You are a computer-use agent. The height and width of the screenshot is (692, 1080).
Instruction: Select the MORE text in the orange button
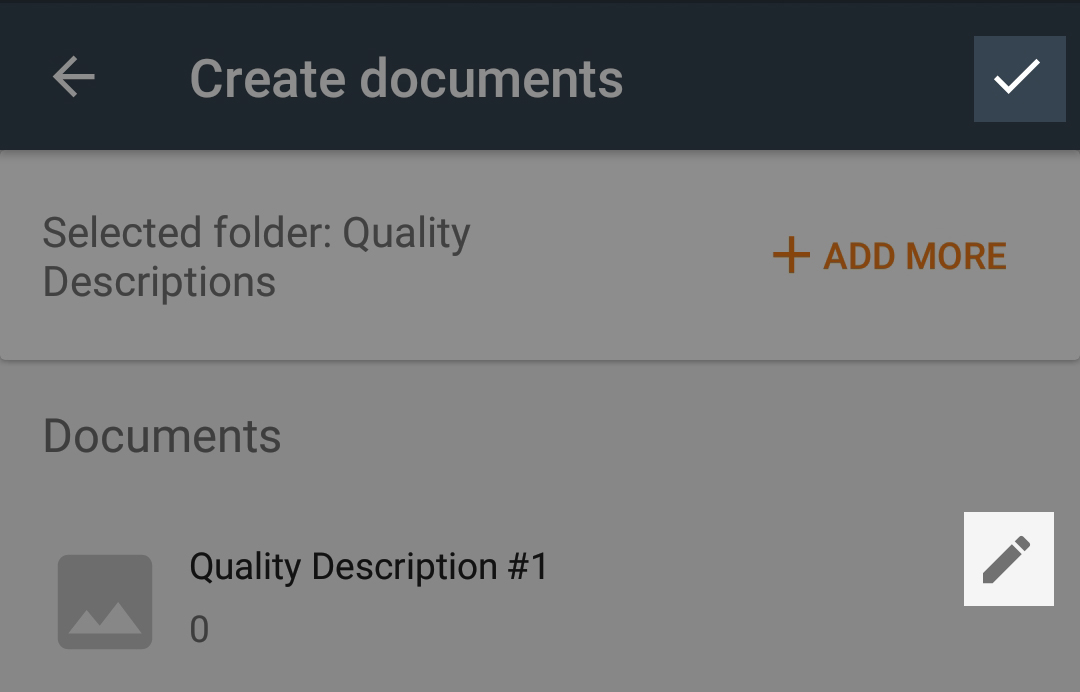(x=956, y=256)
